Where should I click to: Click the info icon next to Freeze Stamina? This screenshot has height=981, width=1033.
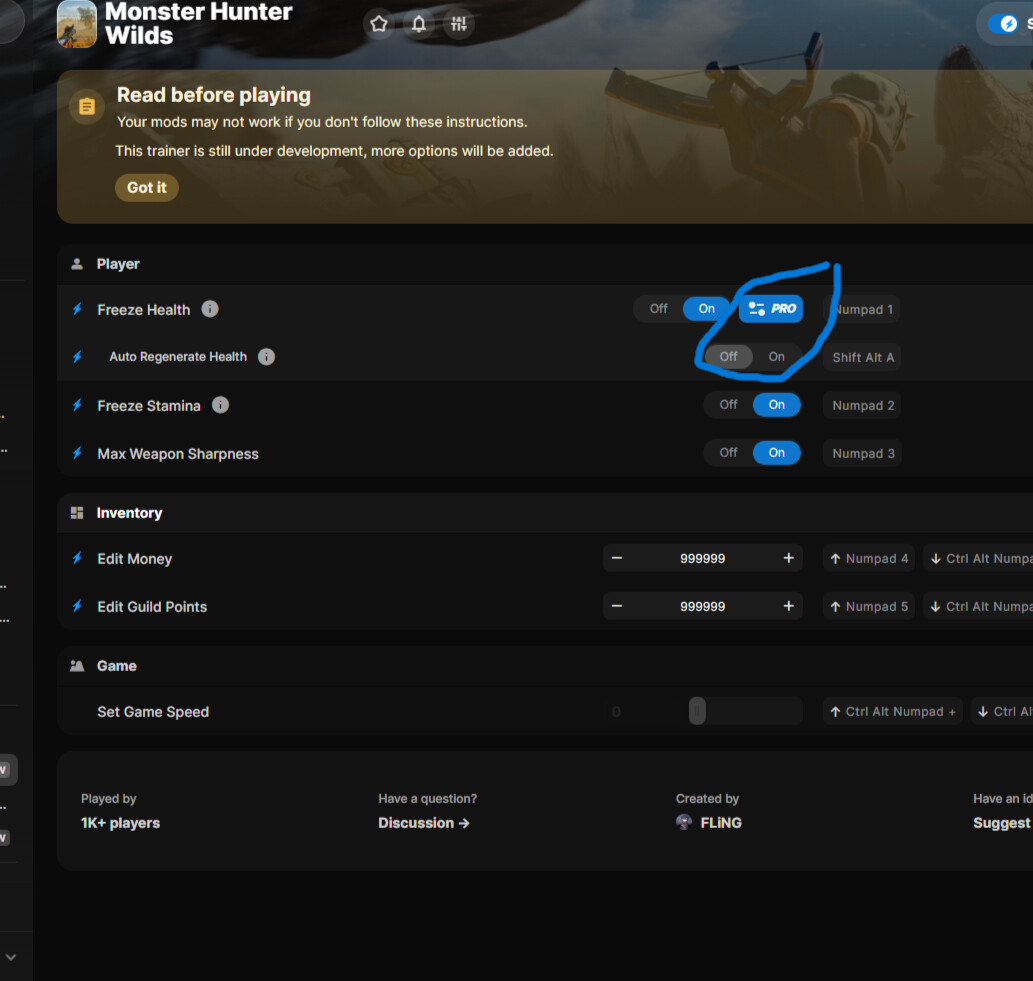(x=220, y=405)
